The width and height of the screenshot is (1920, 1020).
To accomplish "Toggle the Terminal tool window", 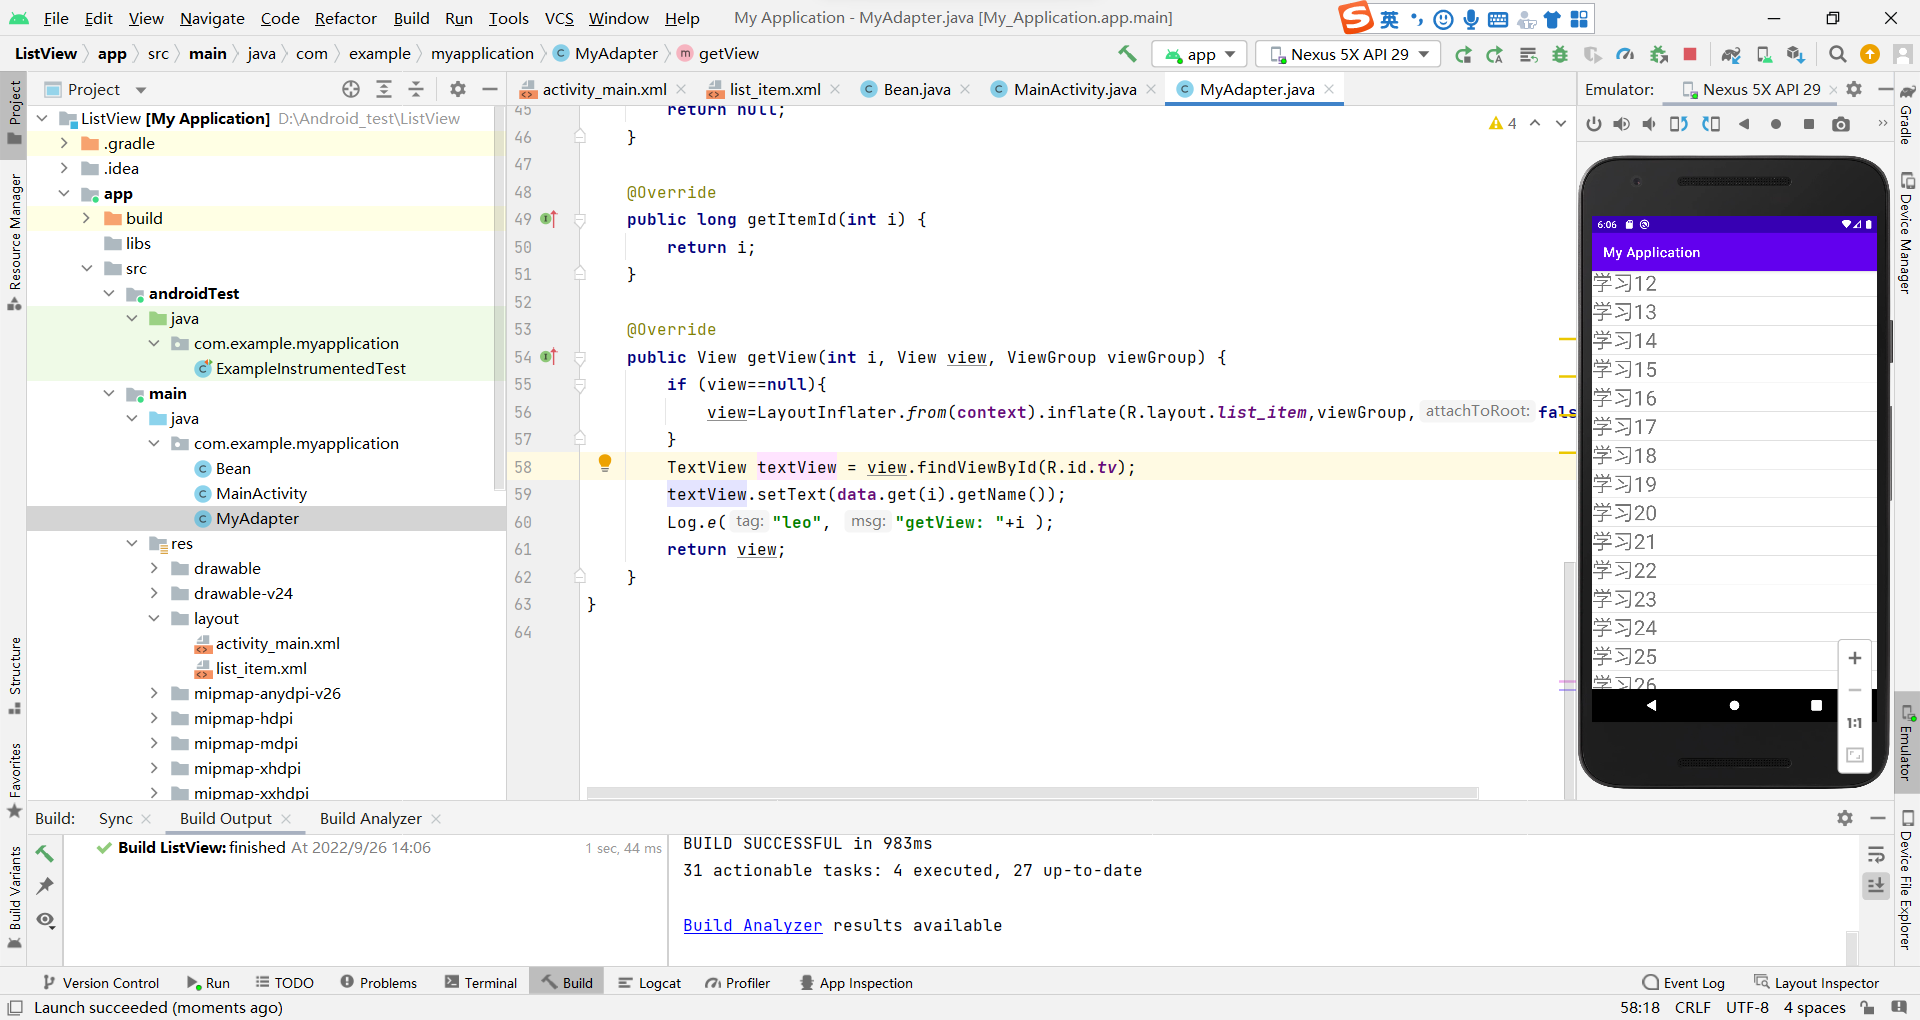I will pyautogui.click(x=480, y=982).
